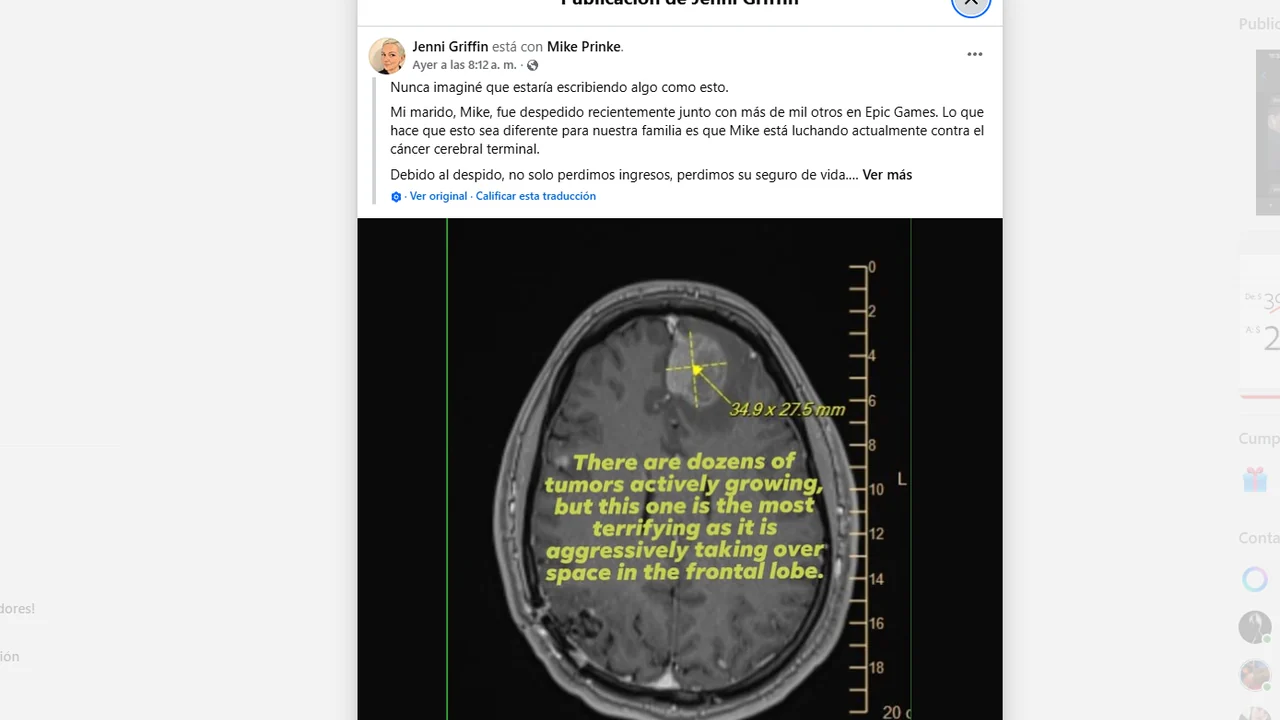
Task: Click 'Calificar esta traducción' link
Action: tap(535, 197)
